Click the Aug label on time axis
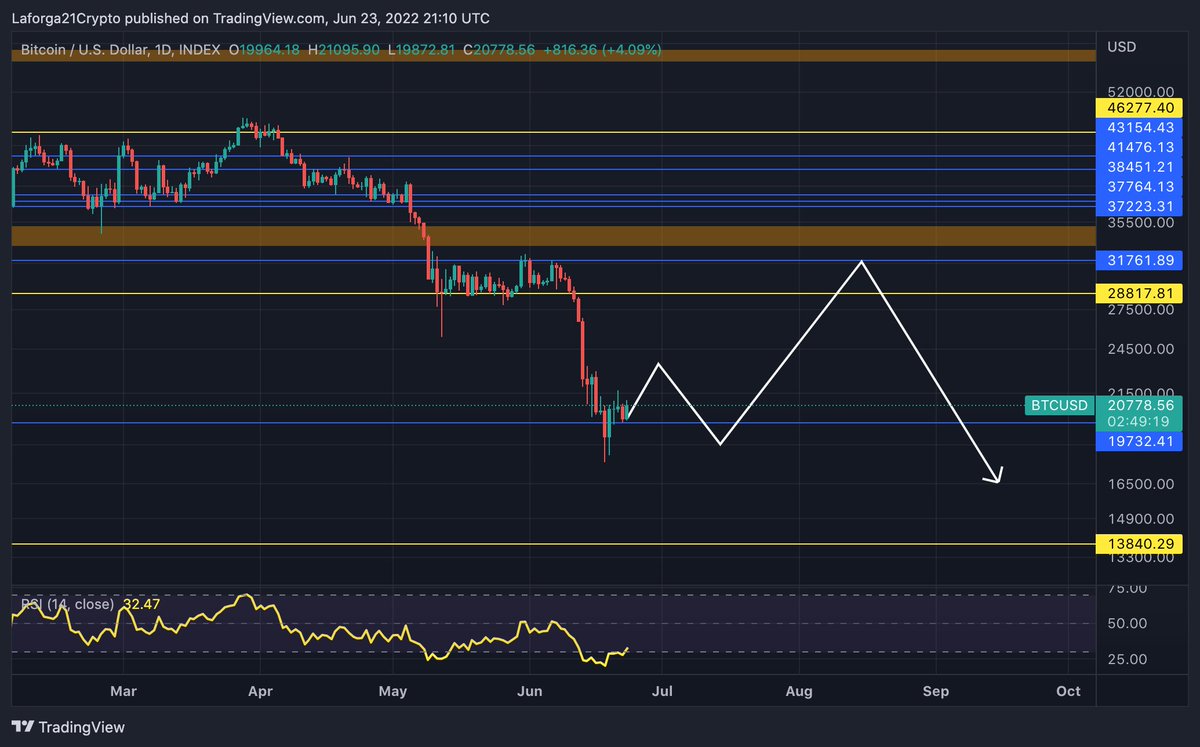Viewport: 1200px width, 747px height. [798, 690]
